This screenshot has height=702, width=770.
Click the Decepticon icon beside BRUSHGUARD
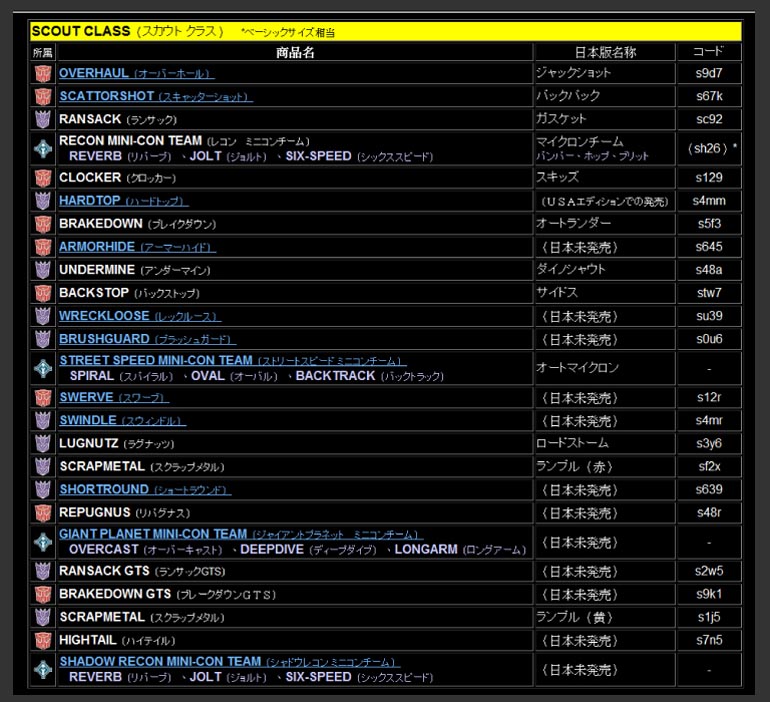pos(43,339)
